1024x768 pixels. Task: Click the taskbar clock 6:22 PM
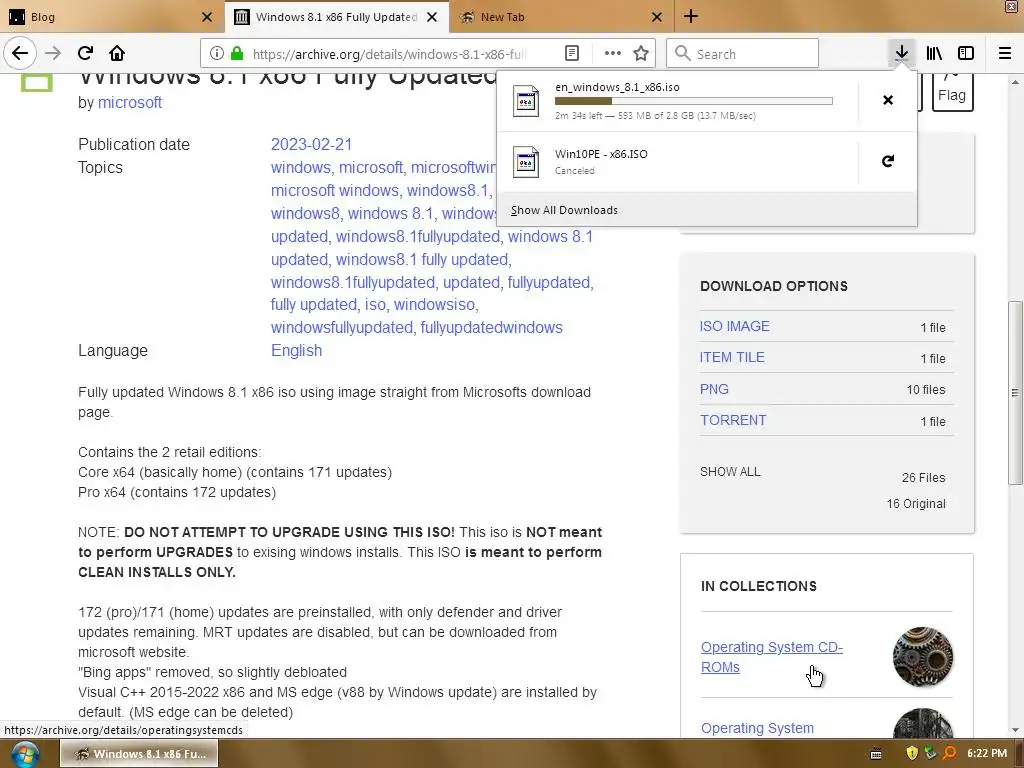click(987, 753)
